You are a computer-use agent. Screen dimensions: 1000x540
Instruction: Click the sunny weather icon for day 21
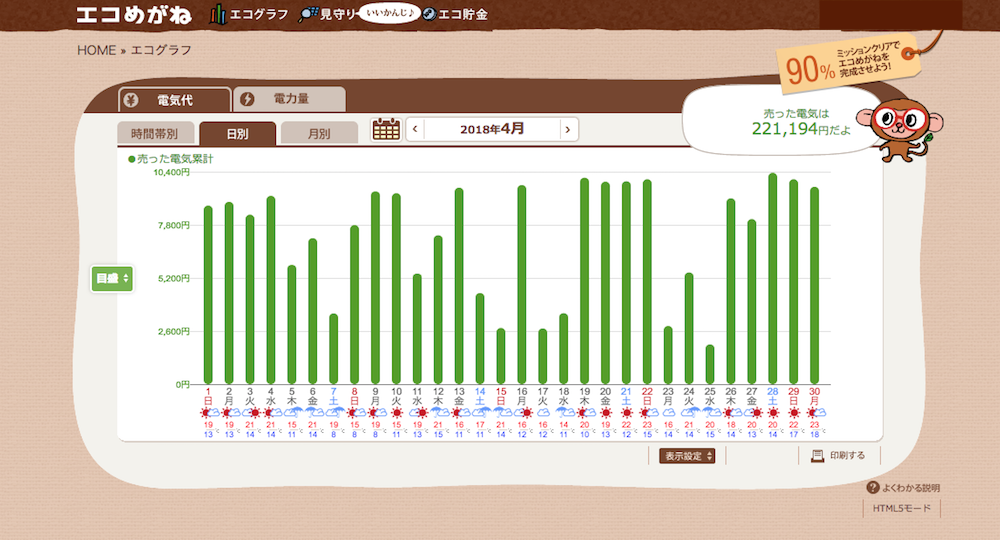pos(627,413)
